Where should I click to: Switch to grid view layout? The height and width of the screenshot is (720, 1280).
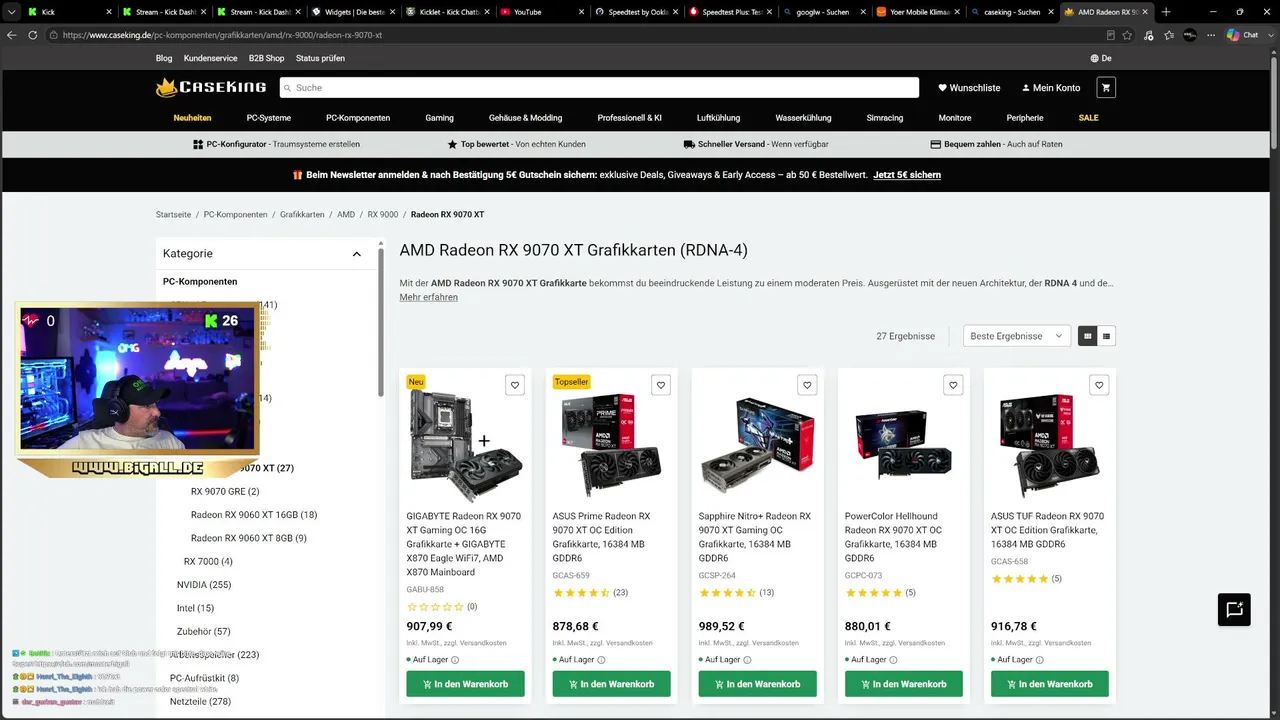pos(1087,336)
